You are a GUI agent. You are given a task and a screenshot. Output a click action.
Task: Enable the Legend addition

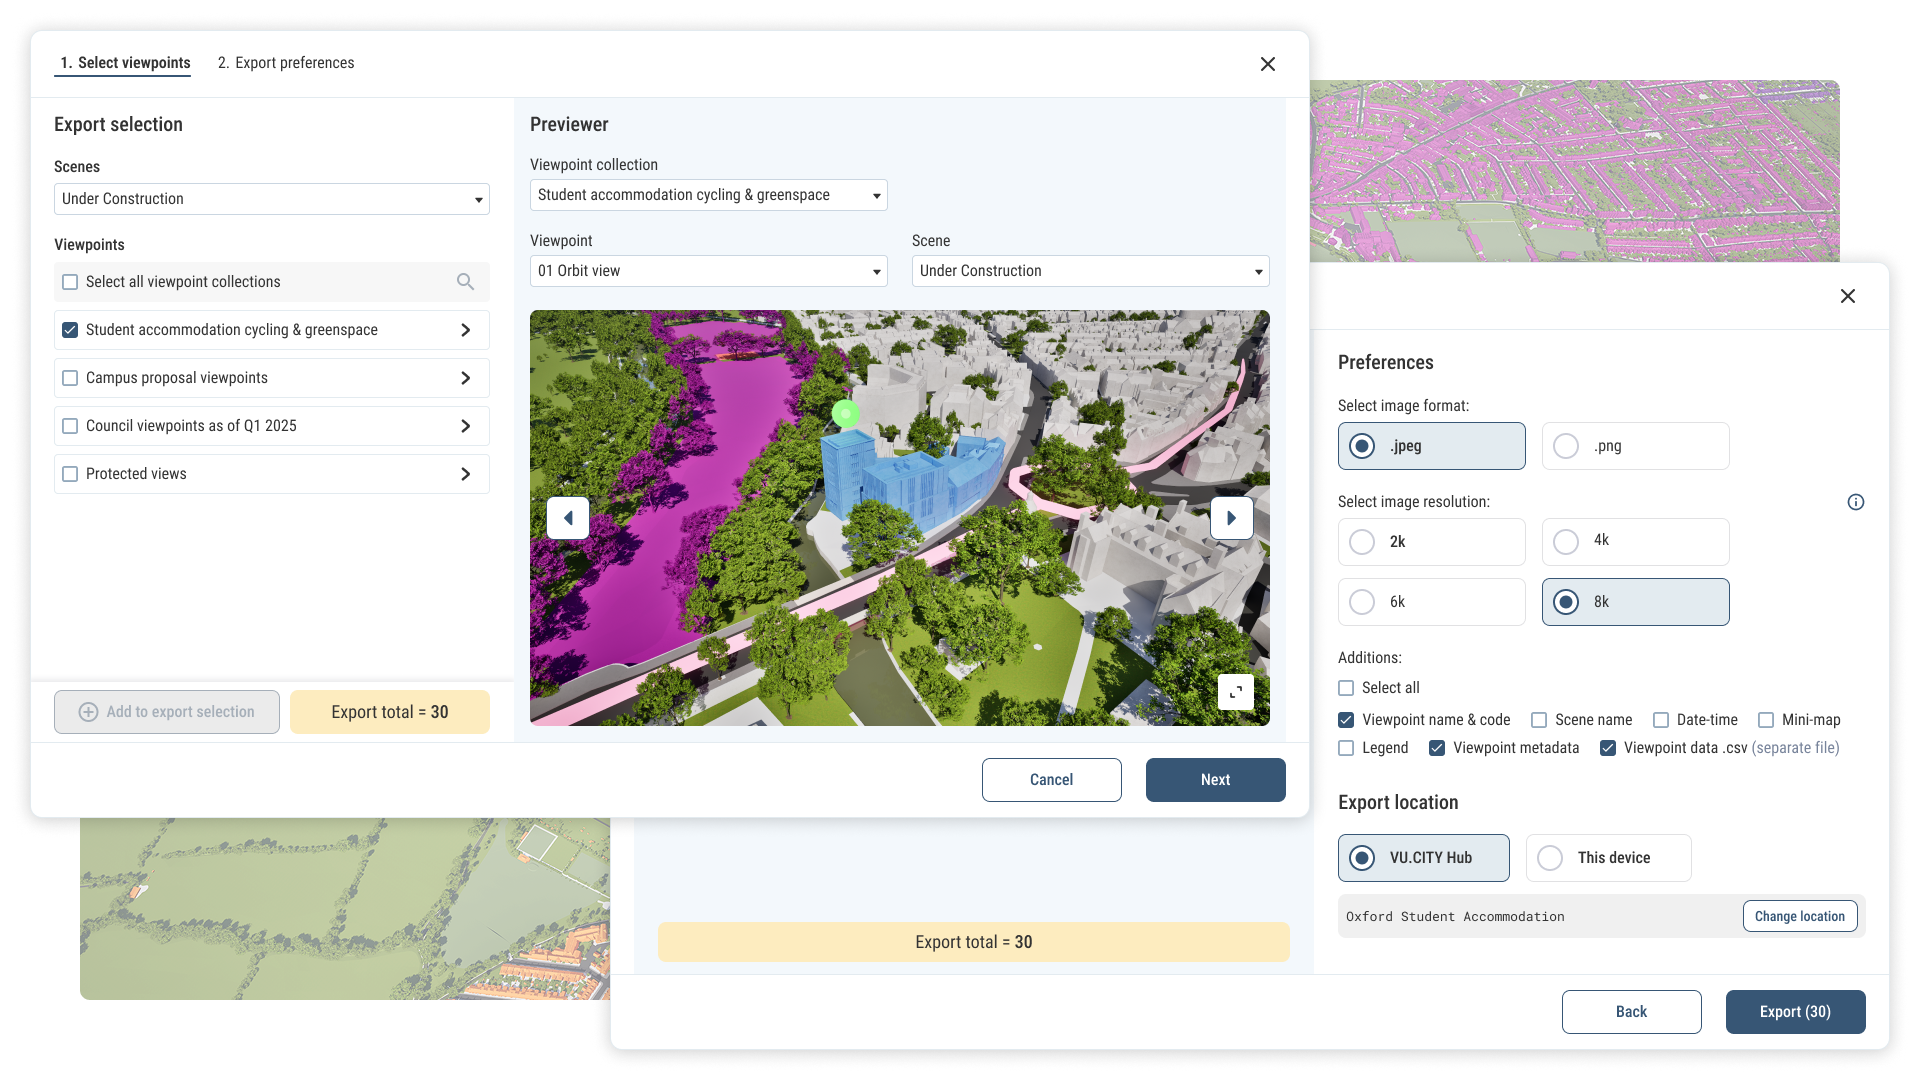1346,748
